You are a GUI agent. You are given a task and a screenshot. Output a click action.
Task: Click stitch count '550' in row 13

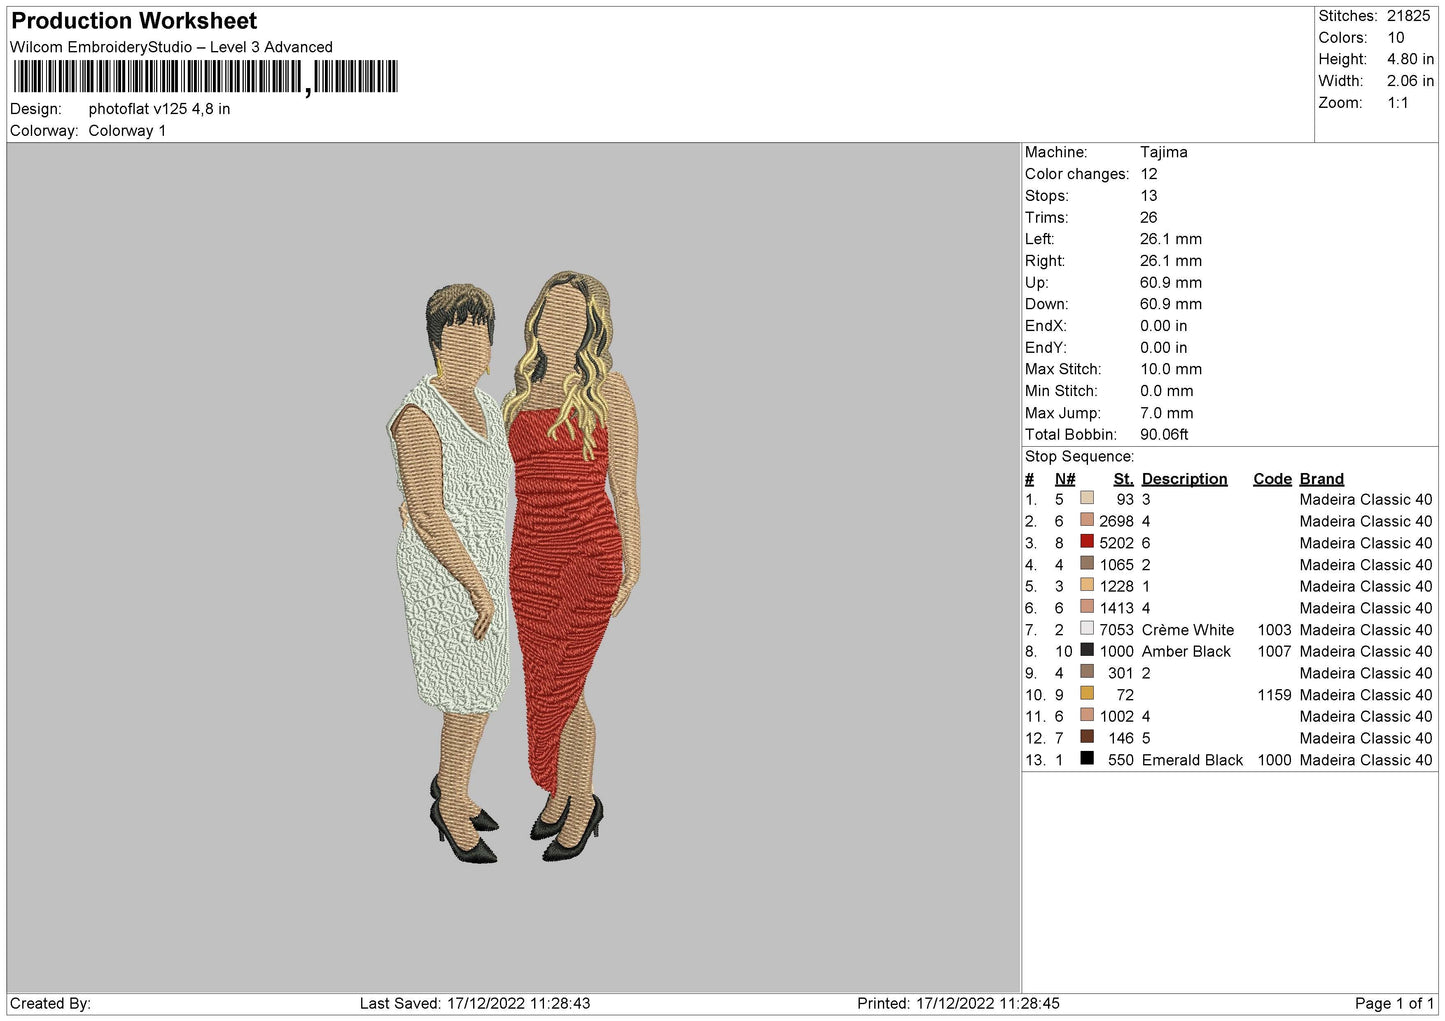pos(1121,760)
